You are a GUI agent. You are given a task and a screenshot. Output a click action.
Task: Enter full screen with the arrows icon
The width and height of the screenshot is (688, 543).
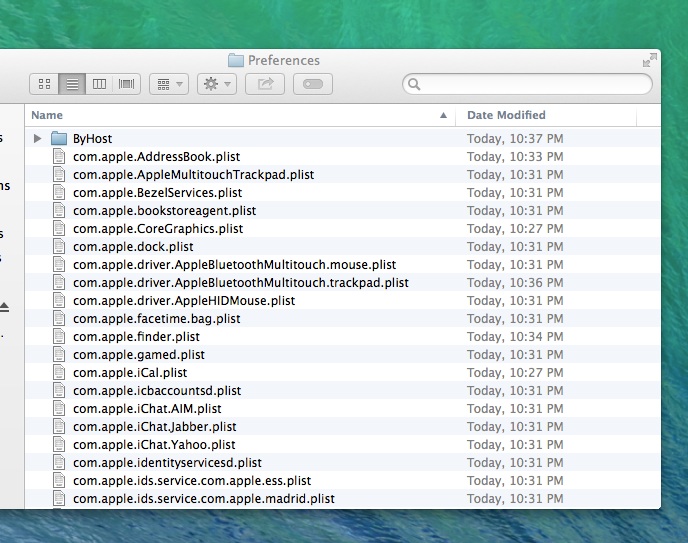(x=650, y=60)
